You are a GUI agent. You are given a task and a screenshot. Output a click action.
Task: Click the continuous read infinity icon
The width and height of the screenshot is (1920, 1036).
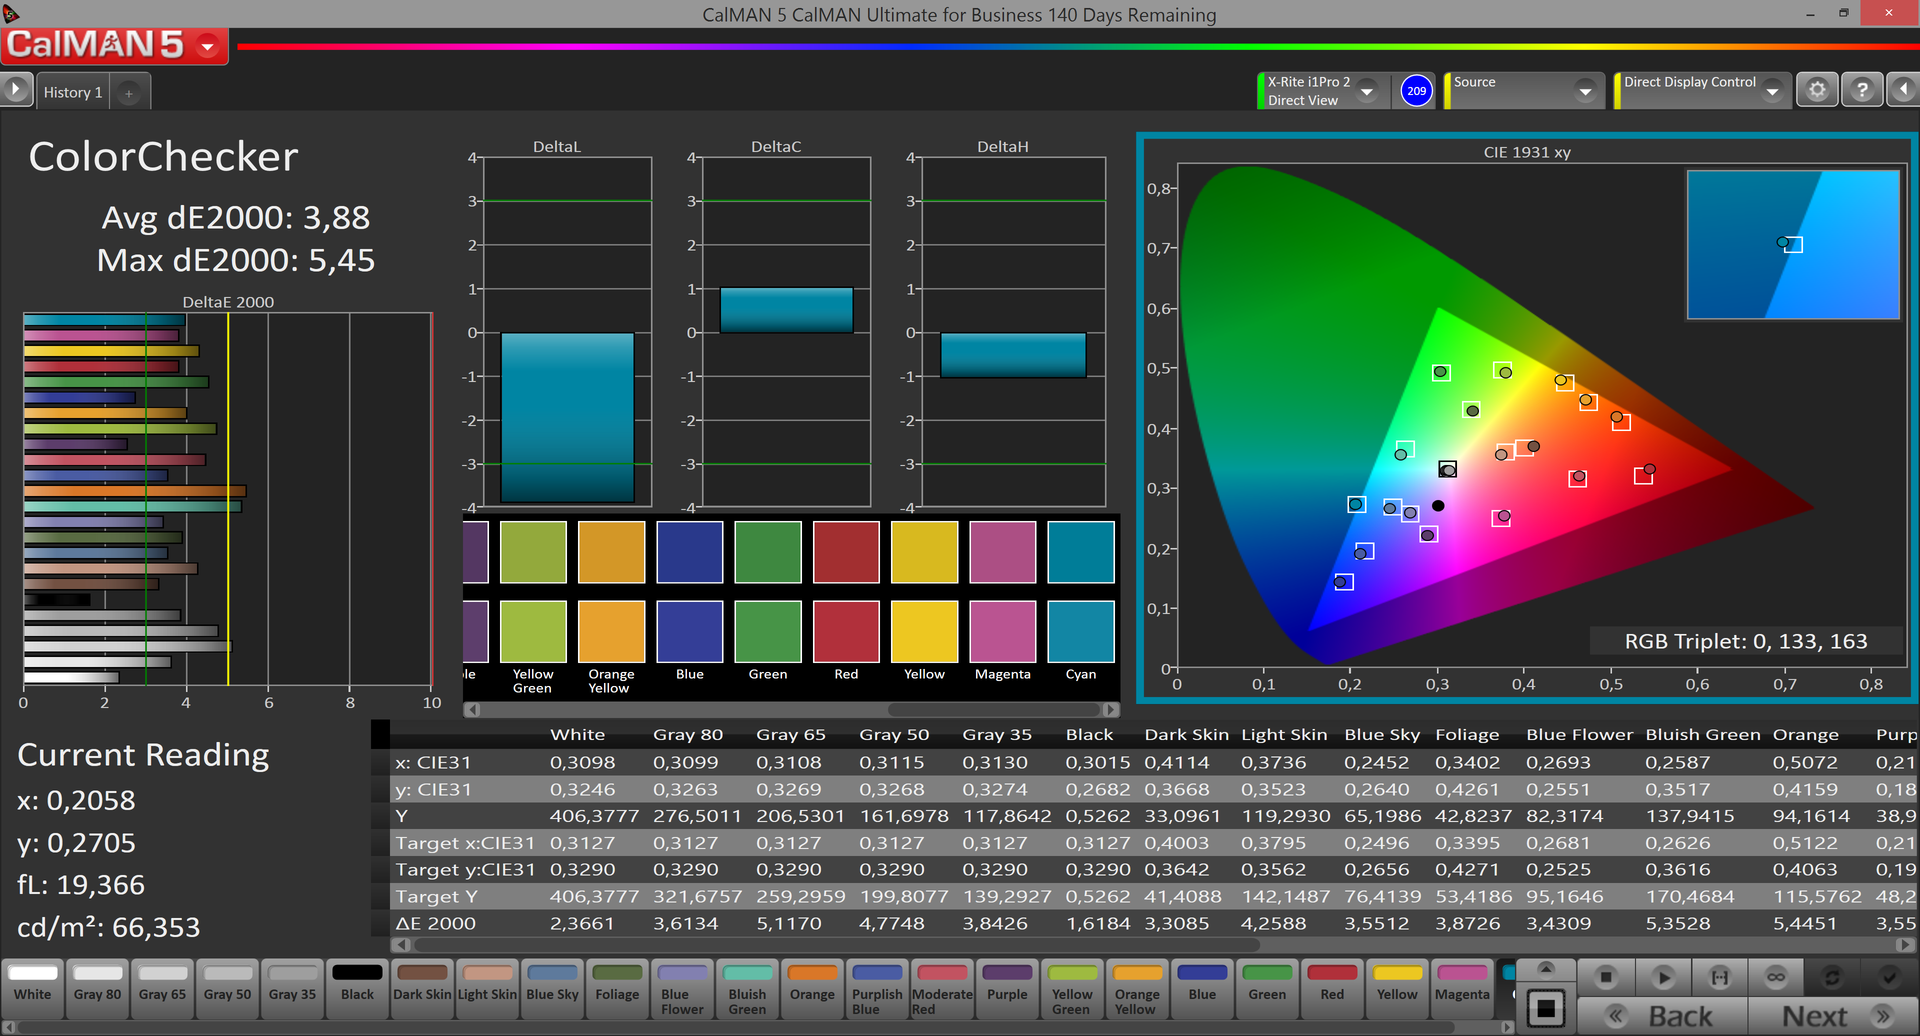[1776, 977]
